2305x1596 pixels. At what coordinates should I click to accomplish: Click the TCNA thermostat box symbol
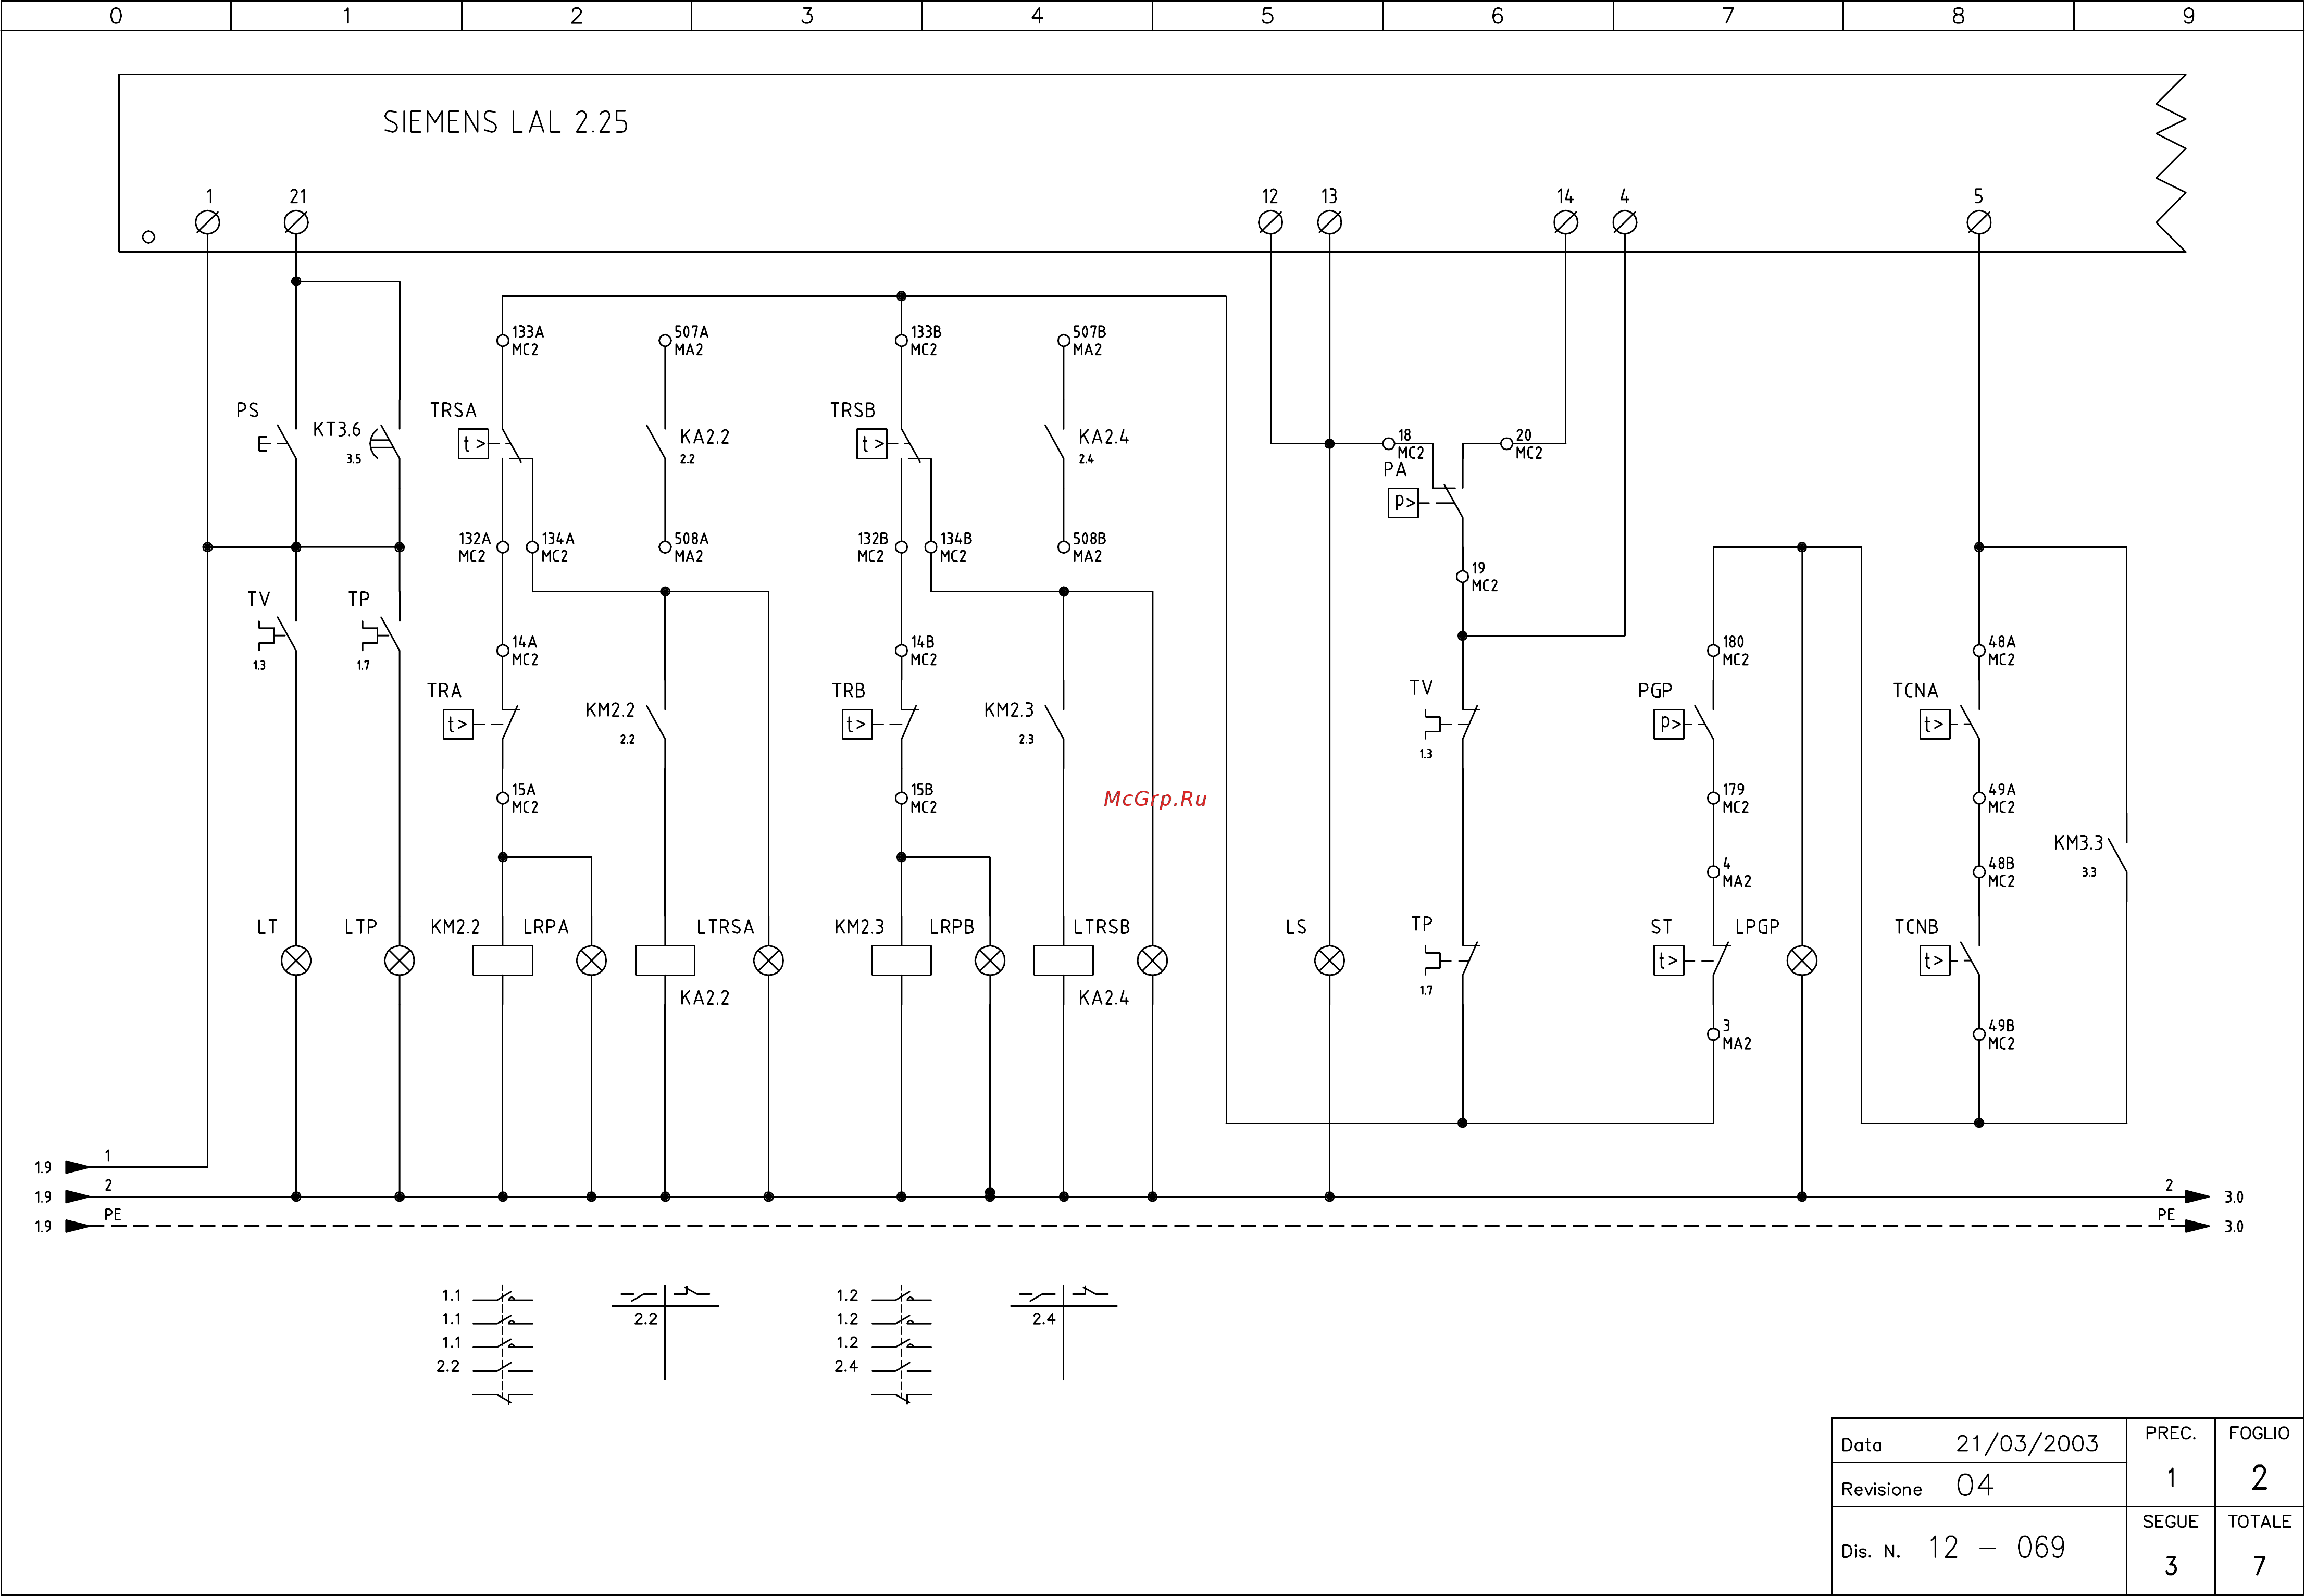[1935, 724]
